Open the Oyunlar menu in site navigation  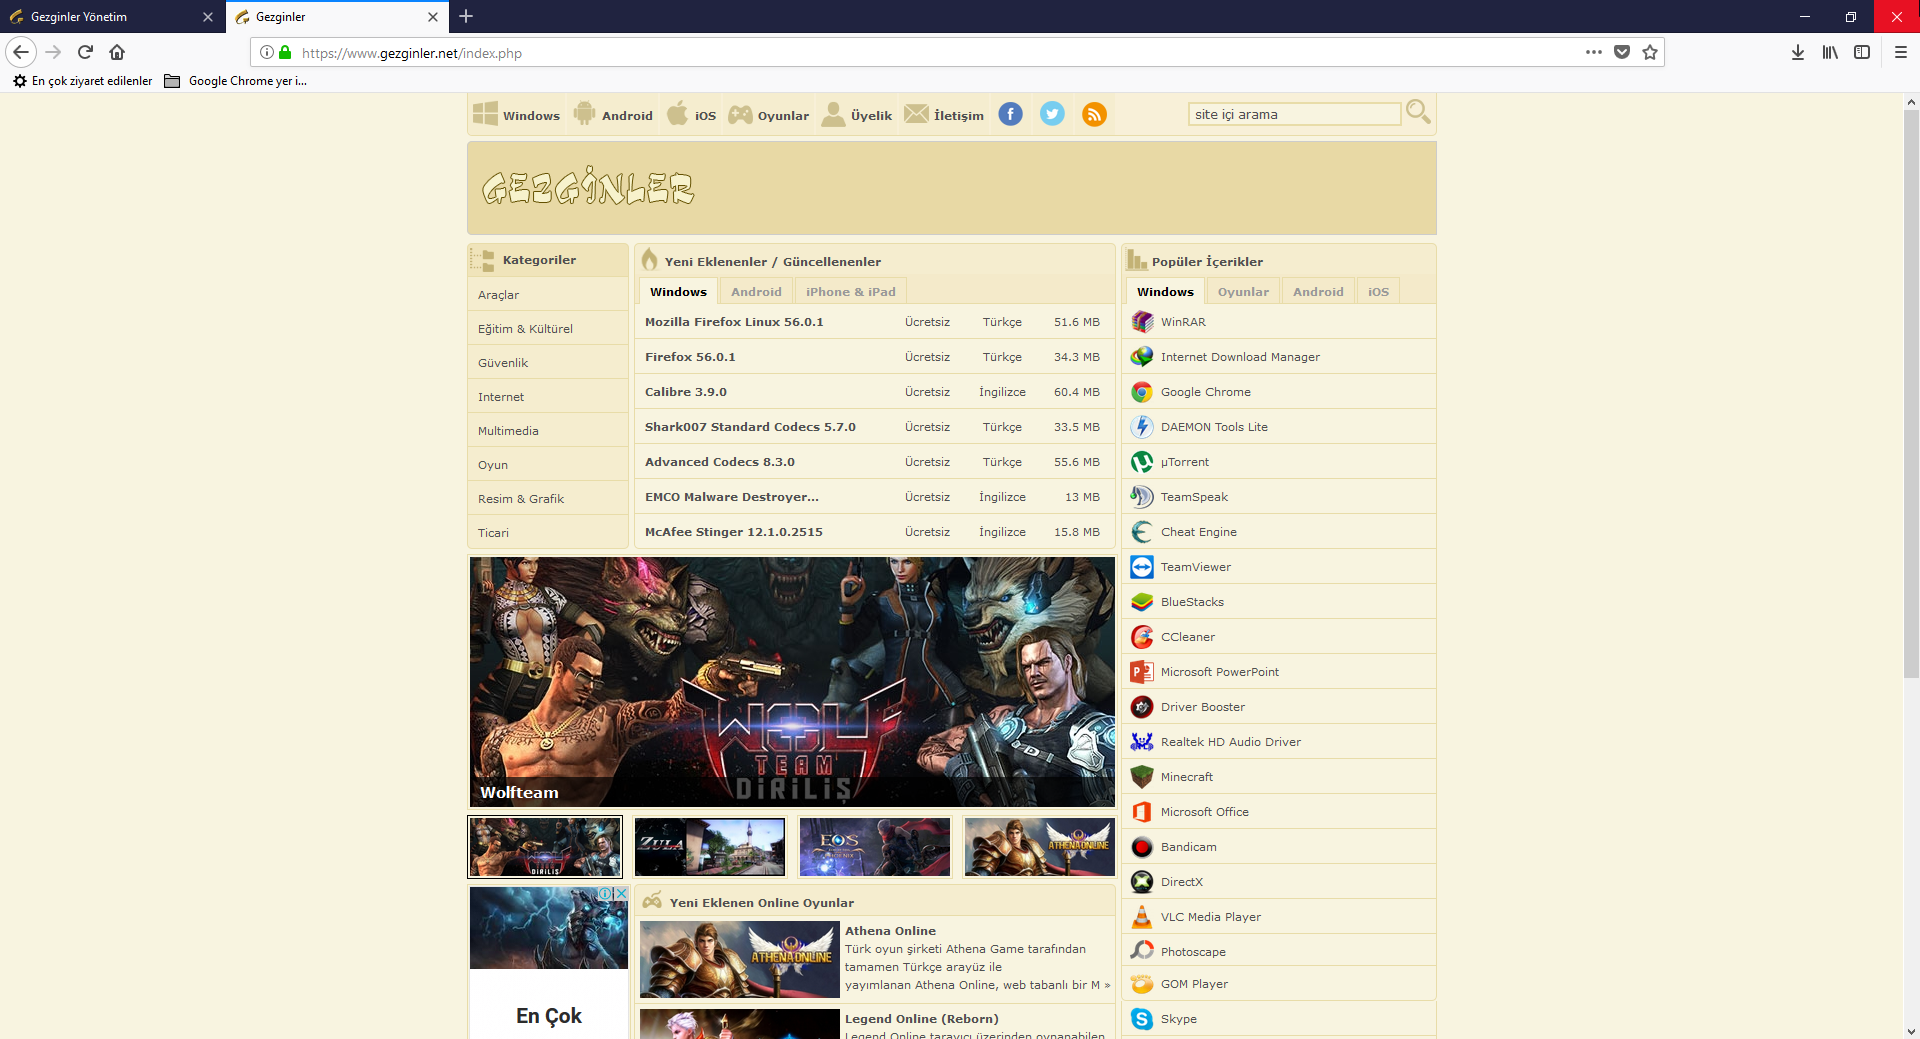(768, 115)
